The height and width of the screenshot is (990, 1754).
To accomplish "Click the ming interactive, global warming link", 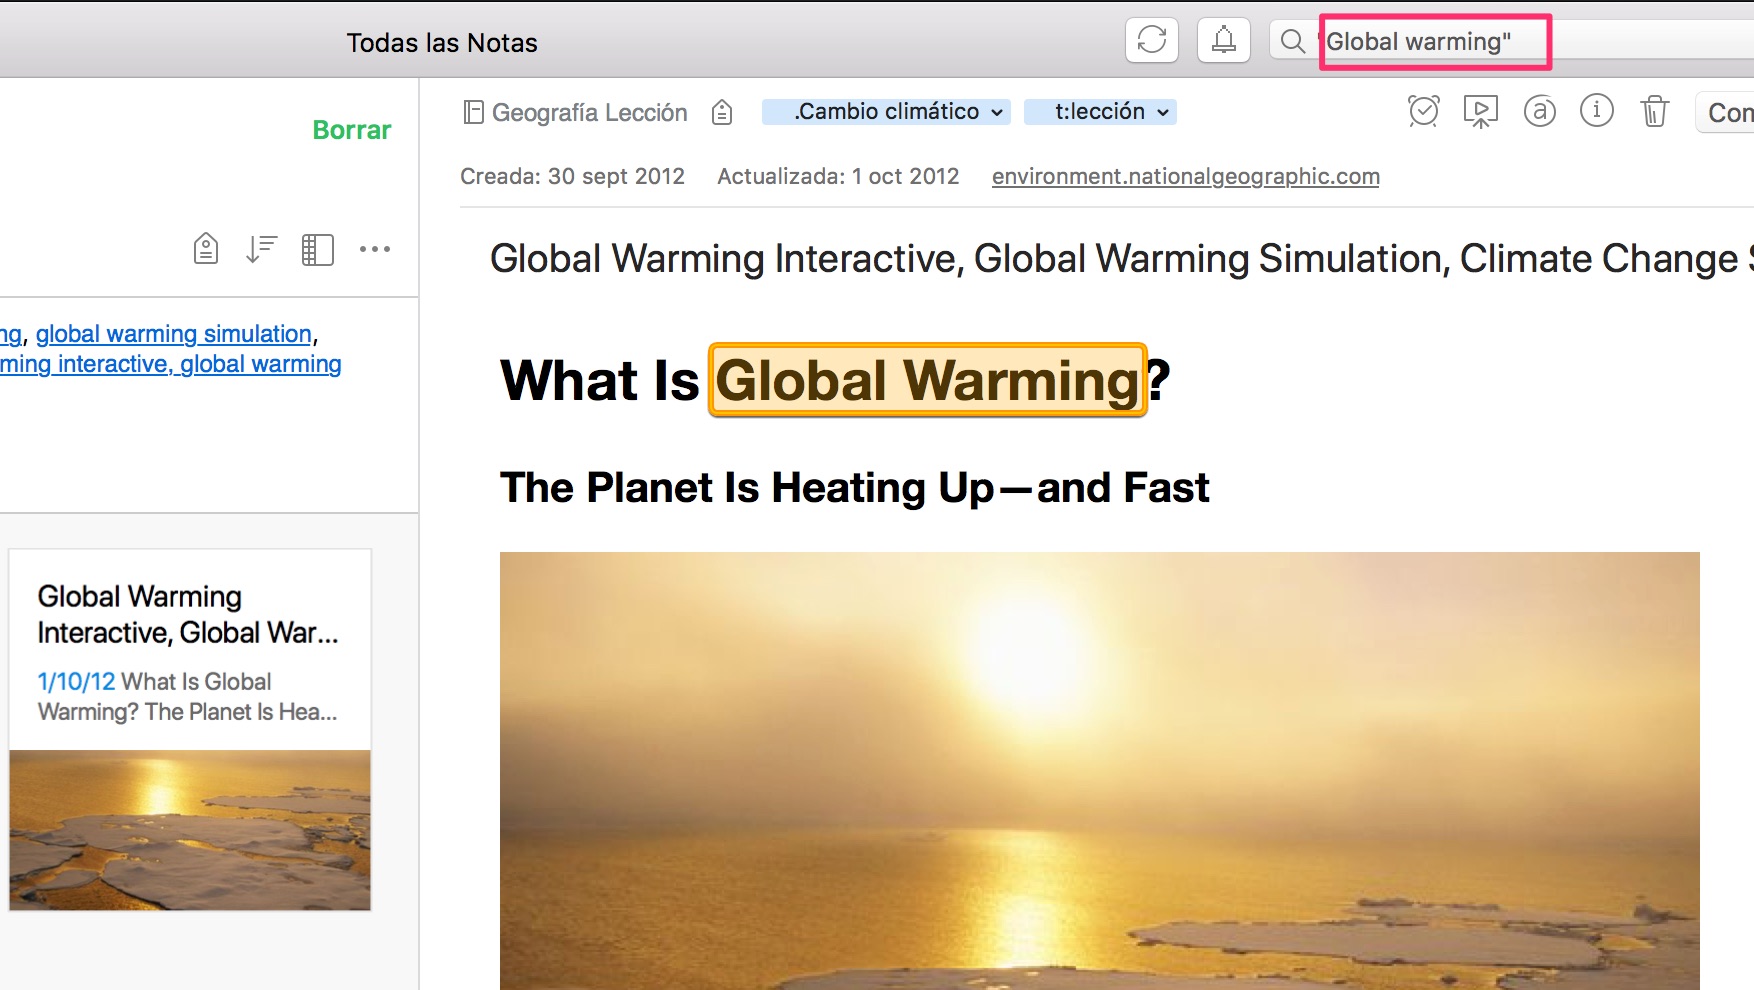I will point(170,364).
